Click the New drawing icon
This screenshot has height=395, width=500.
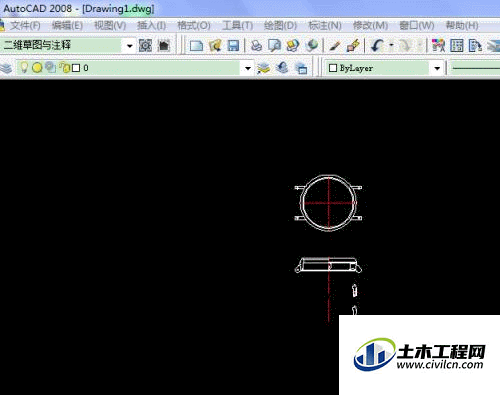(x=196, y=45)
